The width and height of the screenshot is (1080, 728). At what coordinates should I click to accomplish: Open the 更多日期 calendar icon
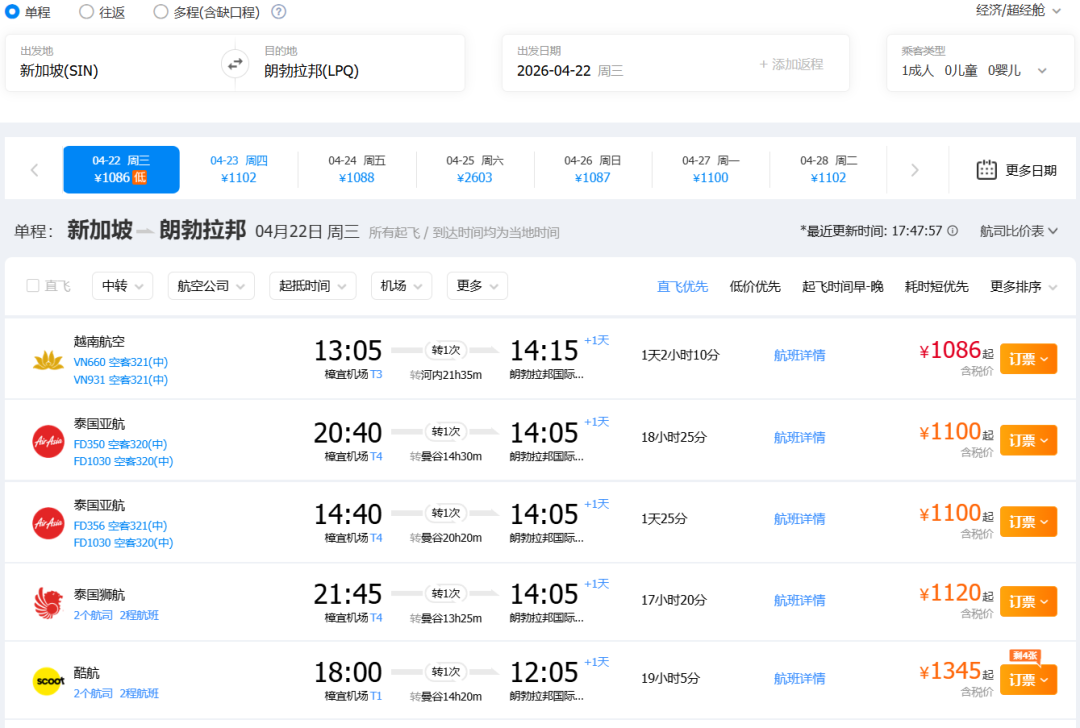pos(986,170)
